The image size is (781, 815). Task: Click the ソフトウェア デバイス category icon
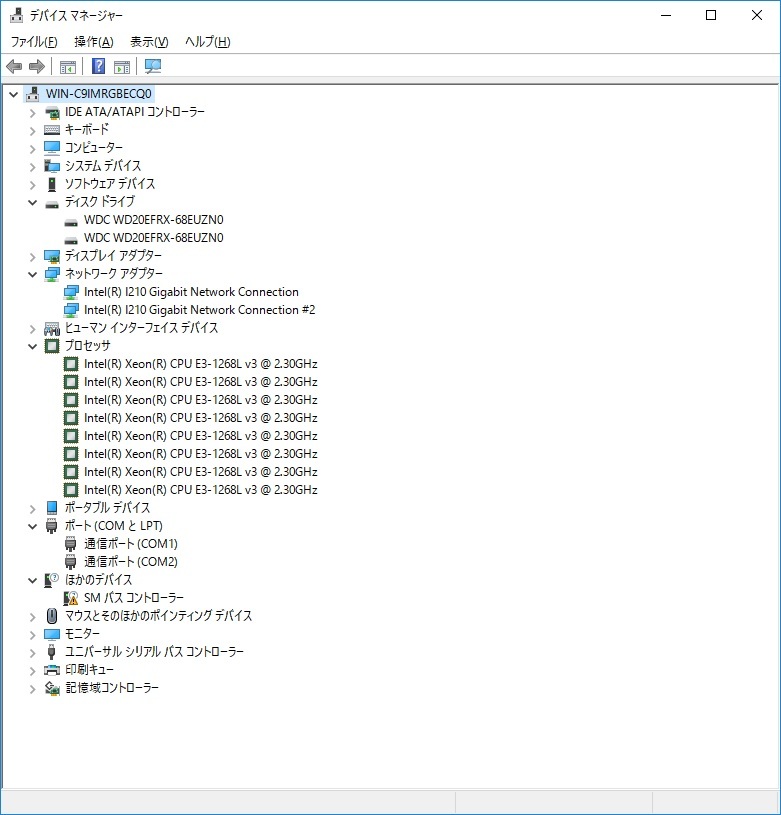click(52, 184)
